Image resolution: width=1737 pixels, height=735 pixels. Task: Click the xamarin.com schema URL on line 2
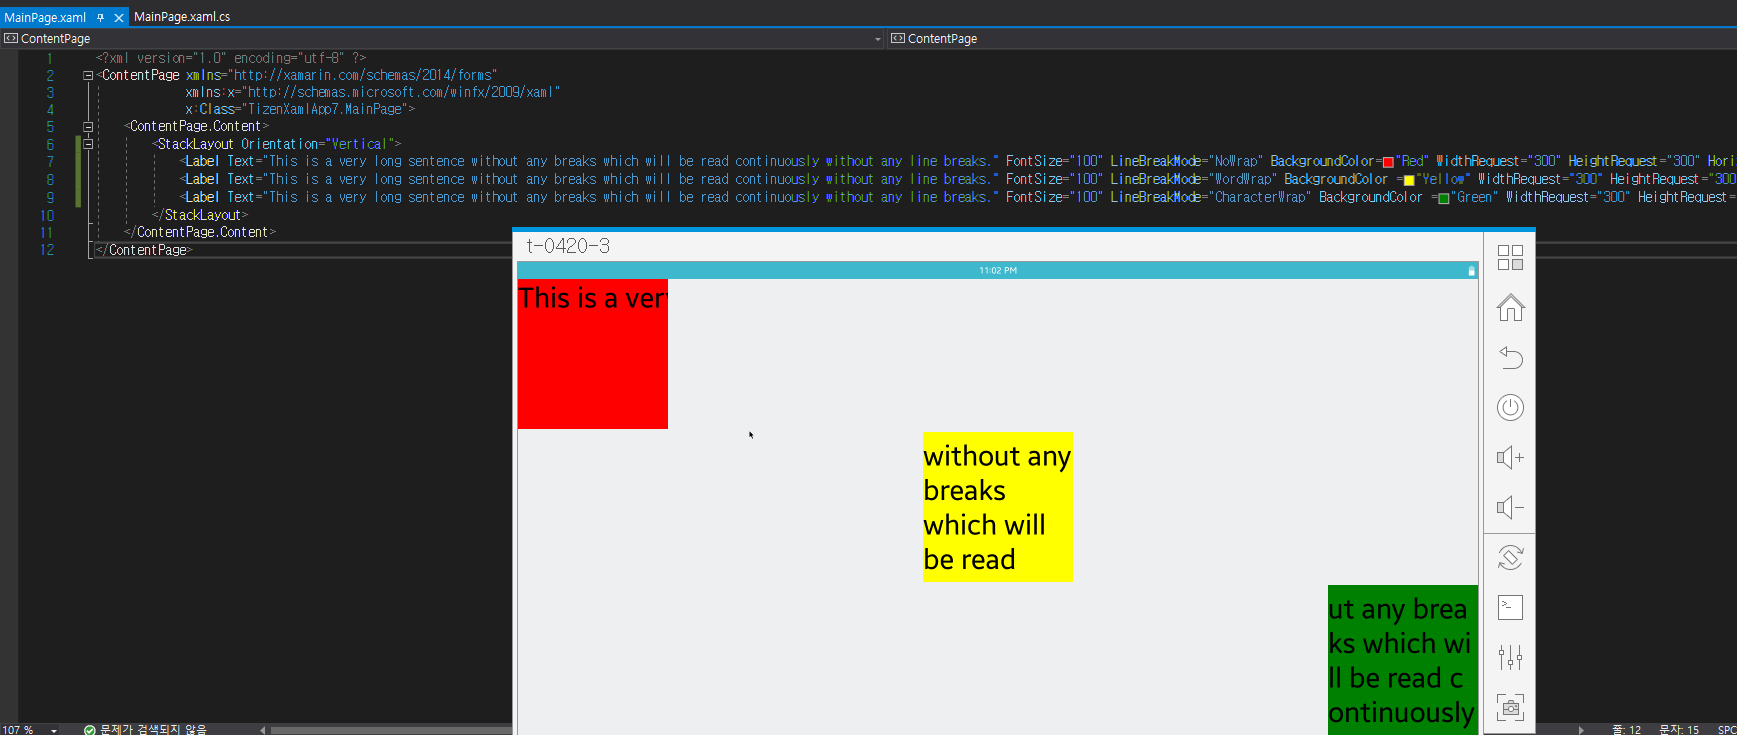[364, 75]
